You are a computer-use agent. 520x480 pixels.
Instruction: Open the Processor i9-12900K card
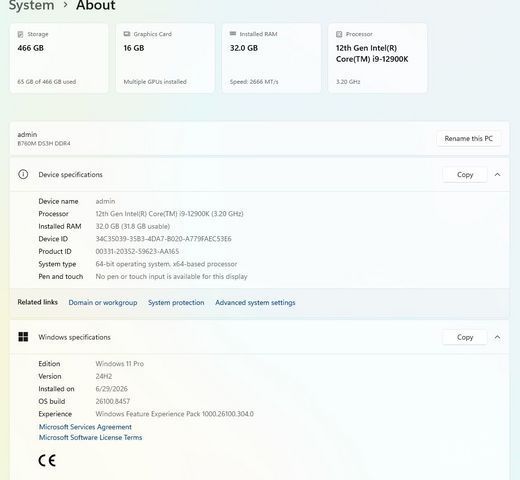pyautogui.click(x=378, y=58)
